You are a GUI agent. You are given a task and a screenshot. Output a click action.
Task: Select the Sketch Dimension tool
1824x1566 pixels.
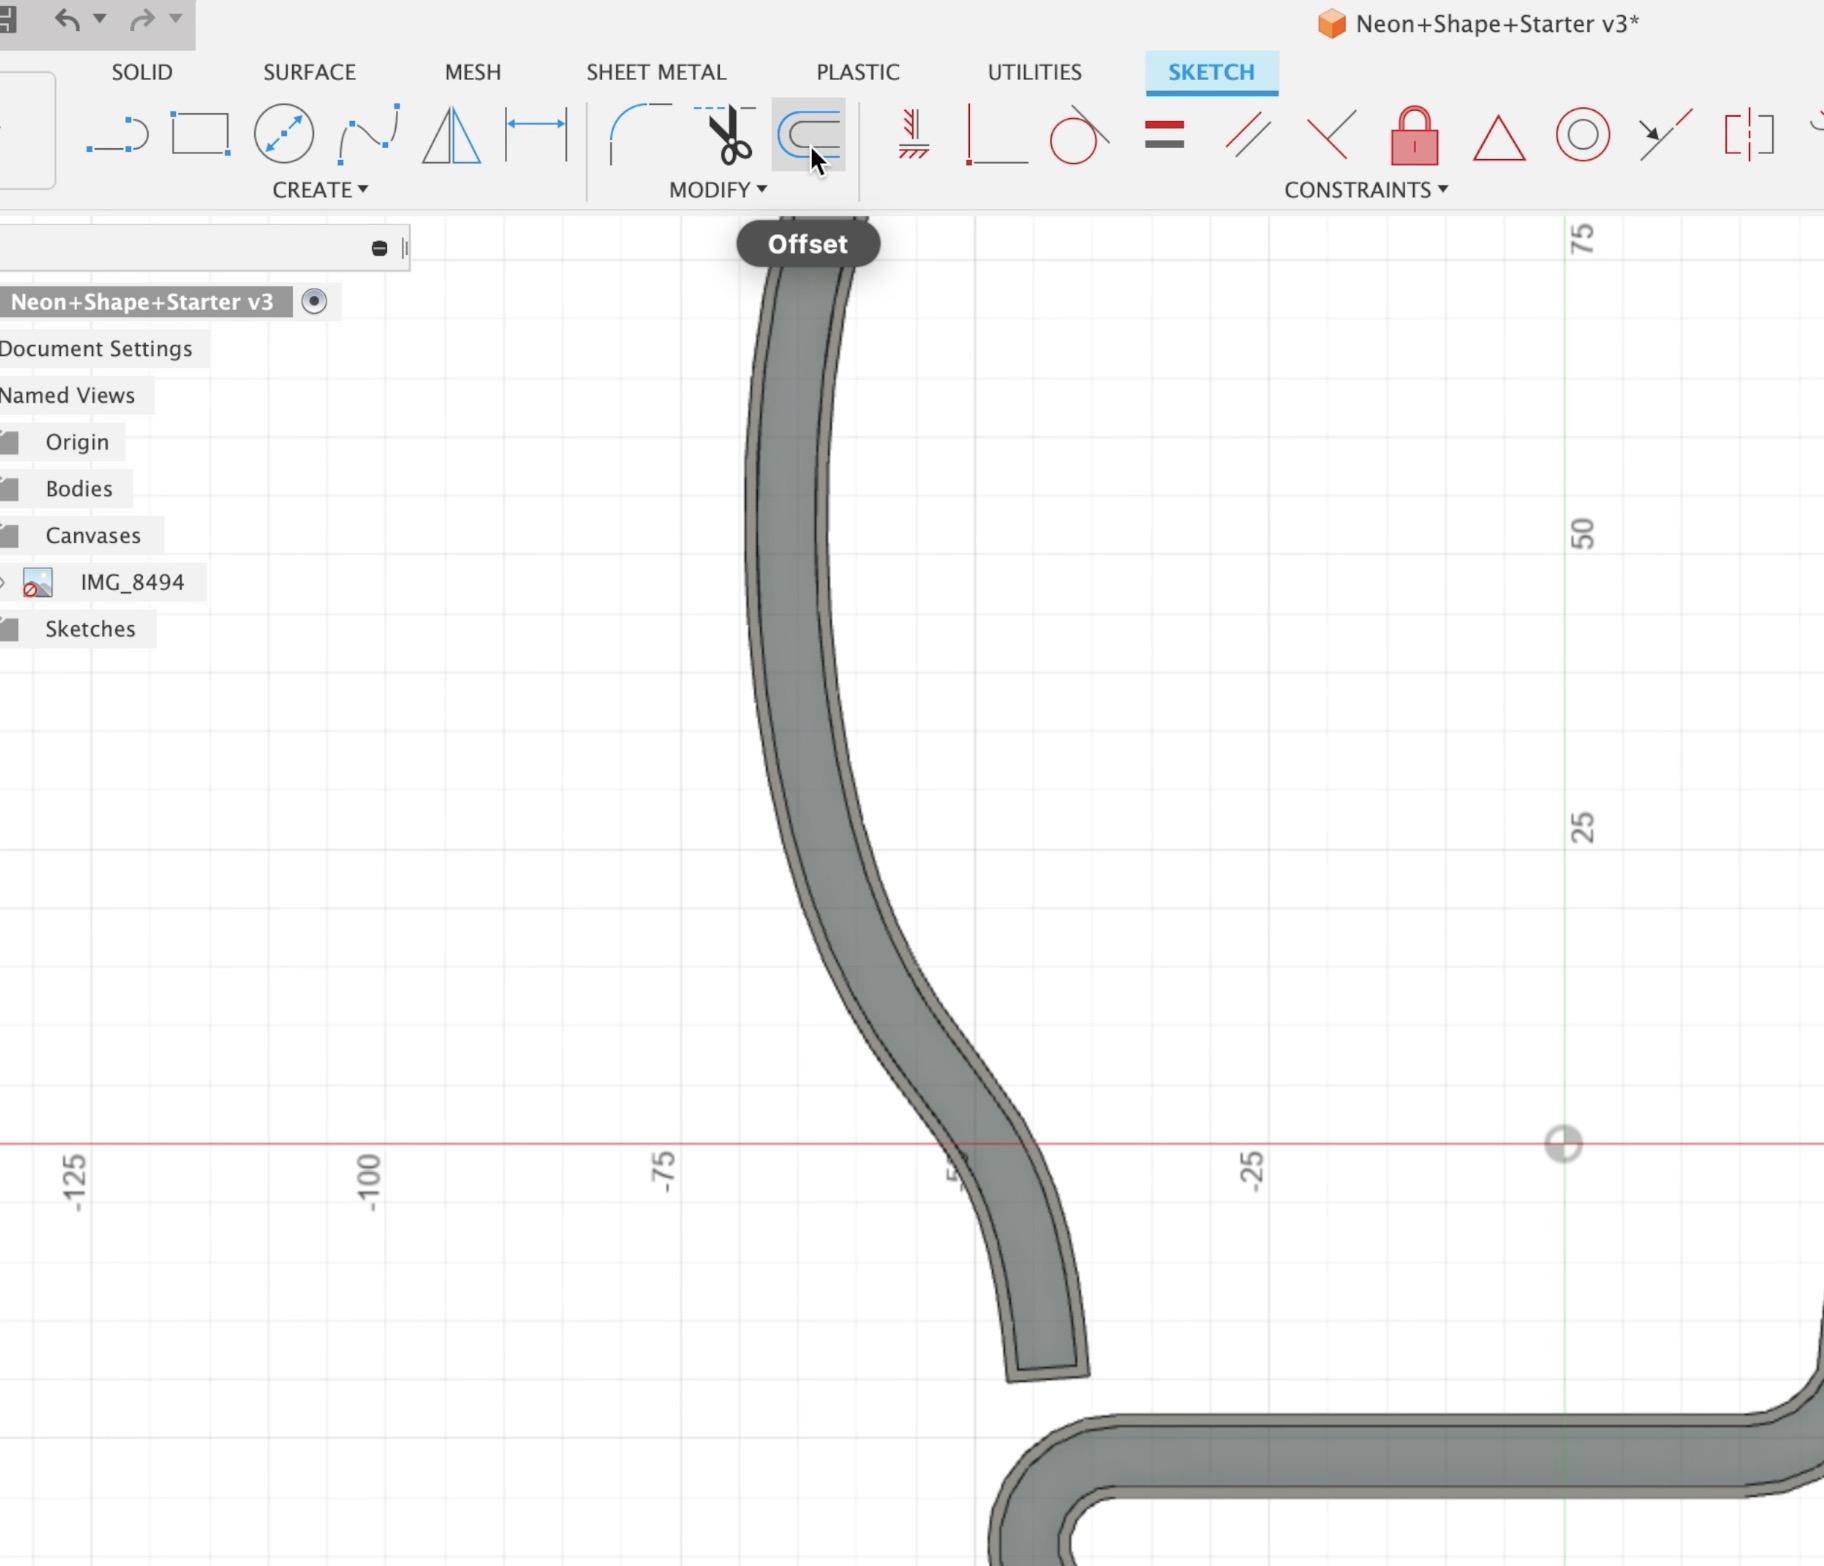[537, 135]
